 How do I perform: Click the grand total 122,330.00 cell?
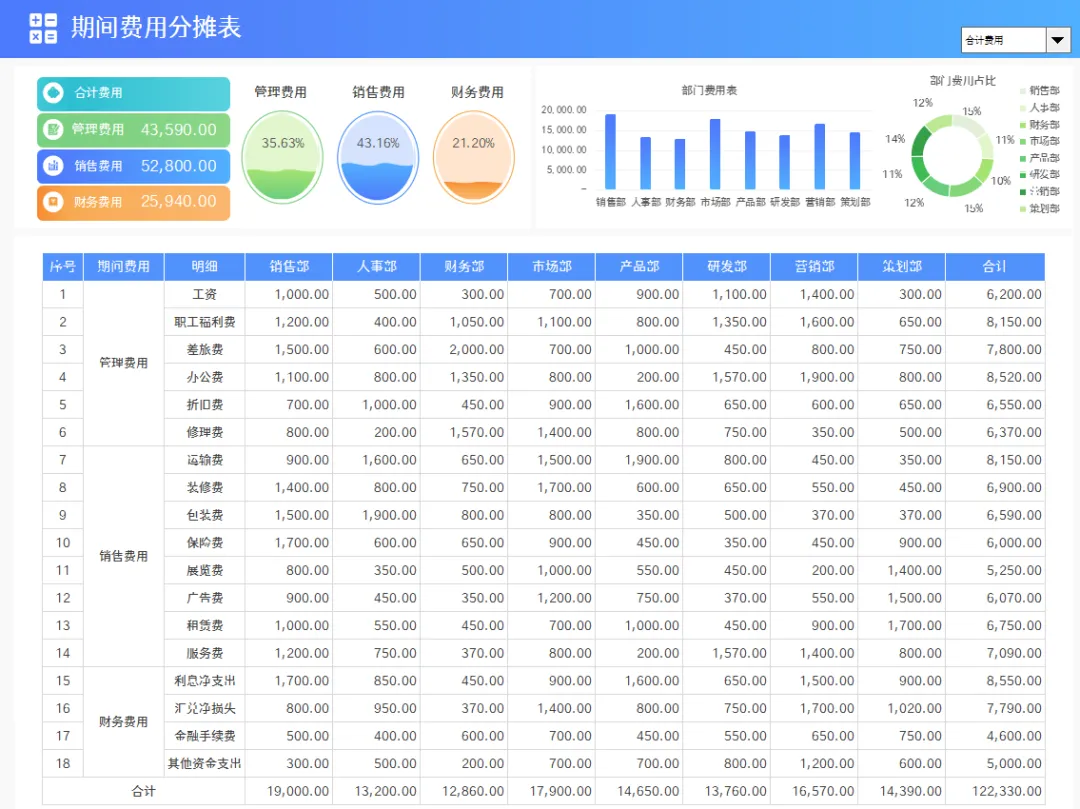click(995, 791)
